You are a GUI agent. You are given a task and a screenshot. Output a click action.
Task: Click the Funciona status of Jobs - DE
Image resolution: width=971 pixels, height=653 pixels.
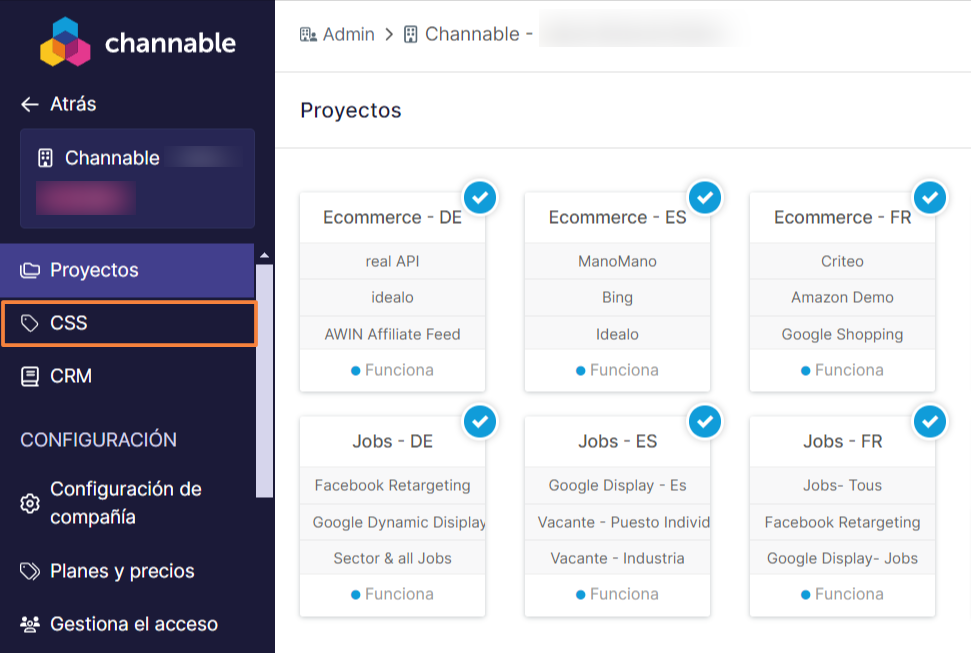393,594
